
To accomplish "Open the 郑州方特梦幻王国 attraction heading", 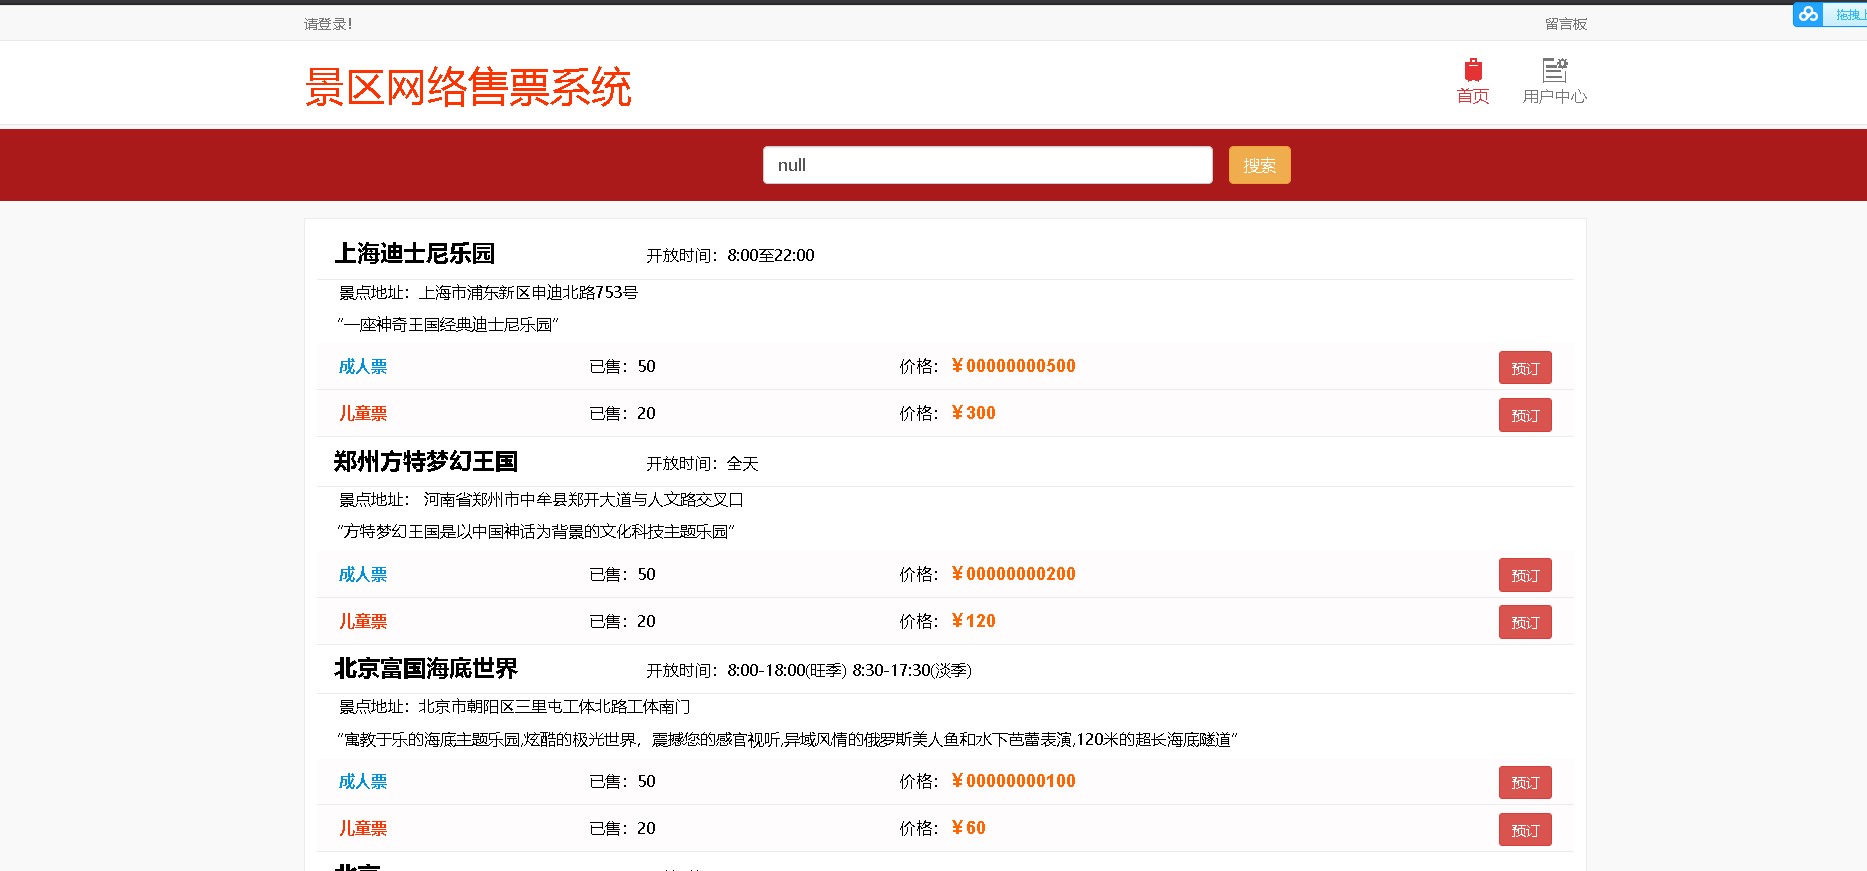I will [426, 462].
